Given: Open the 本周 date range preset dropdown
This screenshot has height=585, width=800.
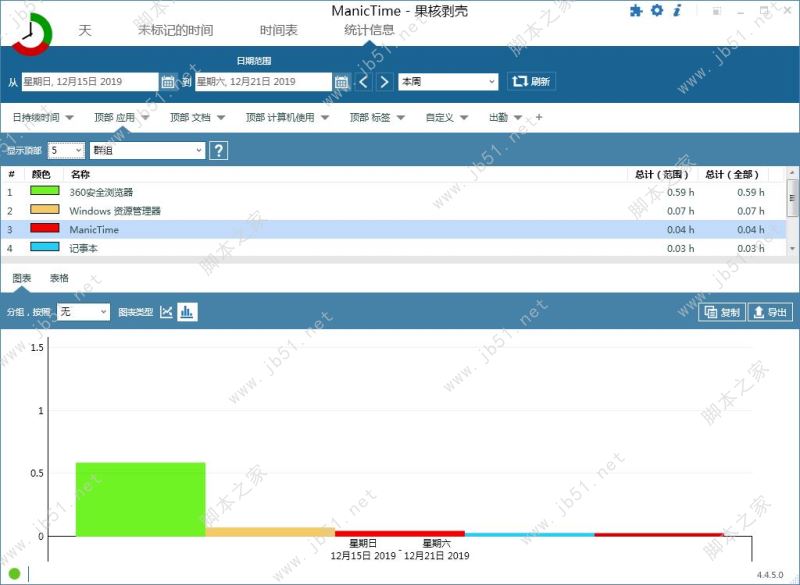Looking at the screenshot, I should [x=448, y=82].
